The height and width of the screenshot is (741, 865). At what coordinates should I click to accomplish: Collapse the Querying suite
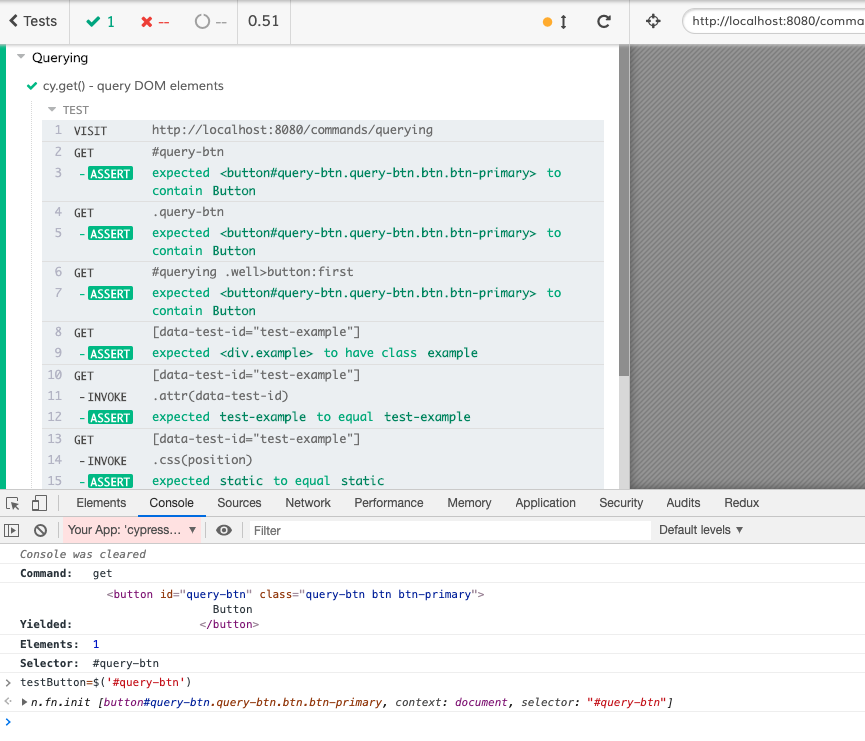[21, 56]
